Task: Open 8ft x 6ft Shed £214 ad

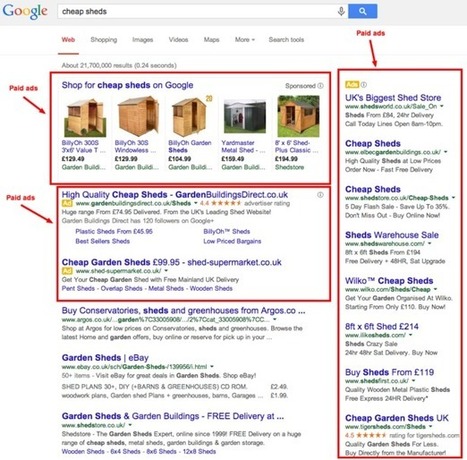Action: [382, 326]
